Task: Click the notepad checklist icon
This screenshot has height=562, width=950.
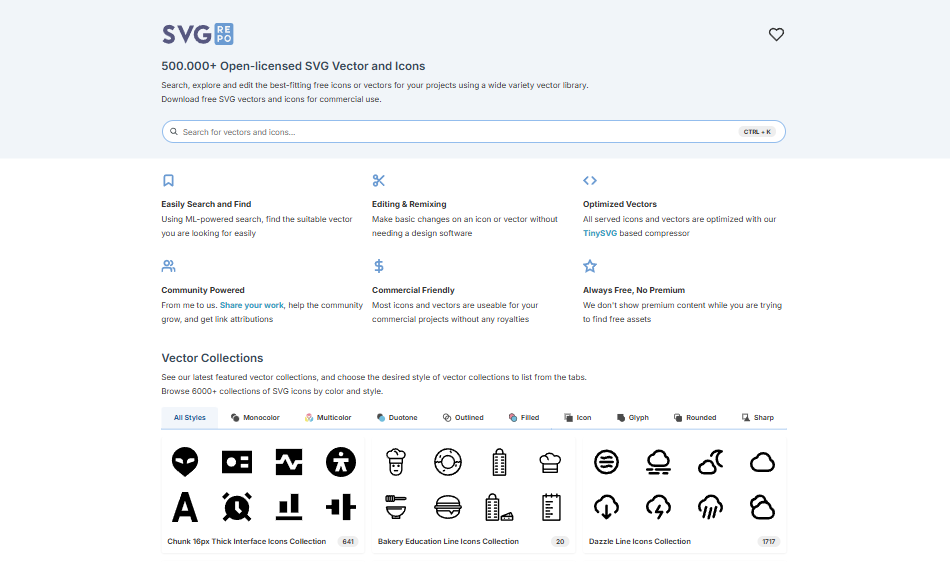Action: pyautogui.click(x=551, y=507)
